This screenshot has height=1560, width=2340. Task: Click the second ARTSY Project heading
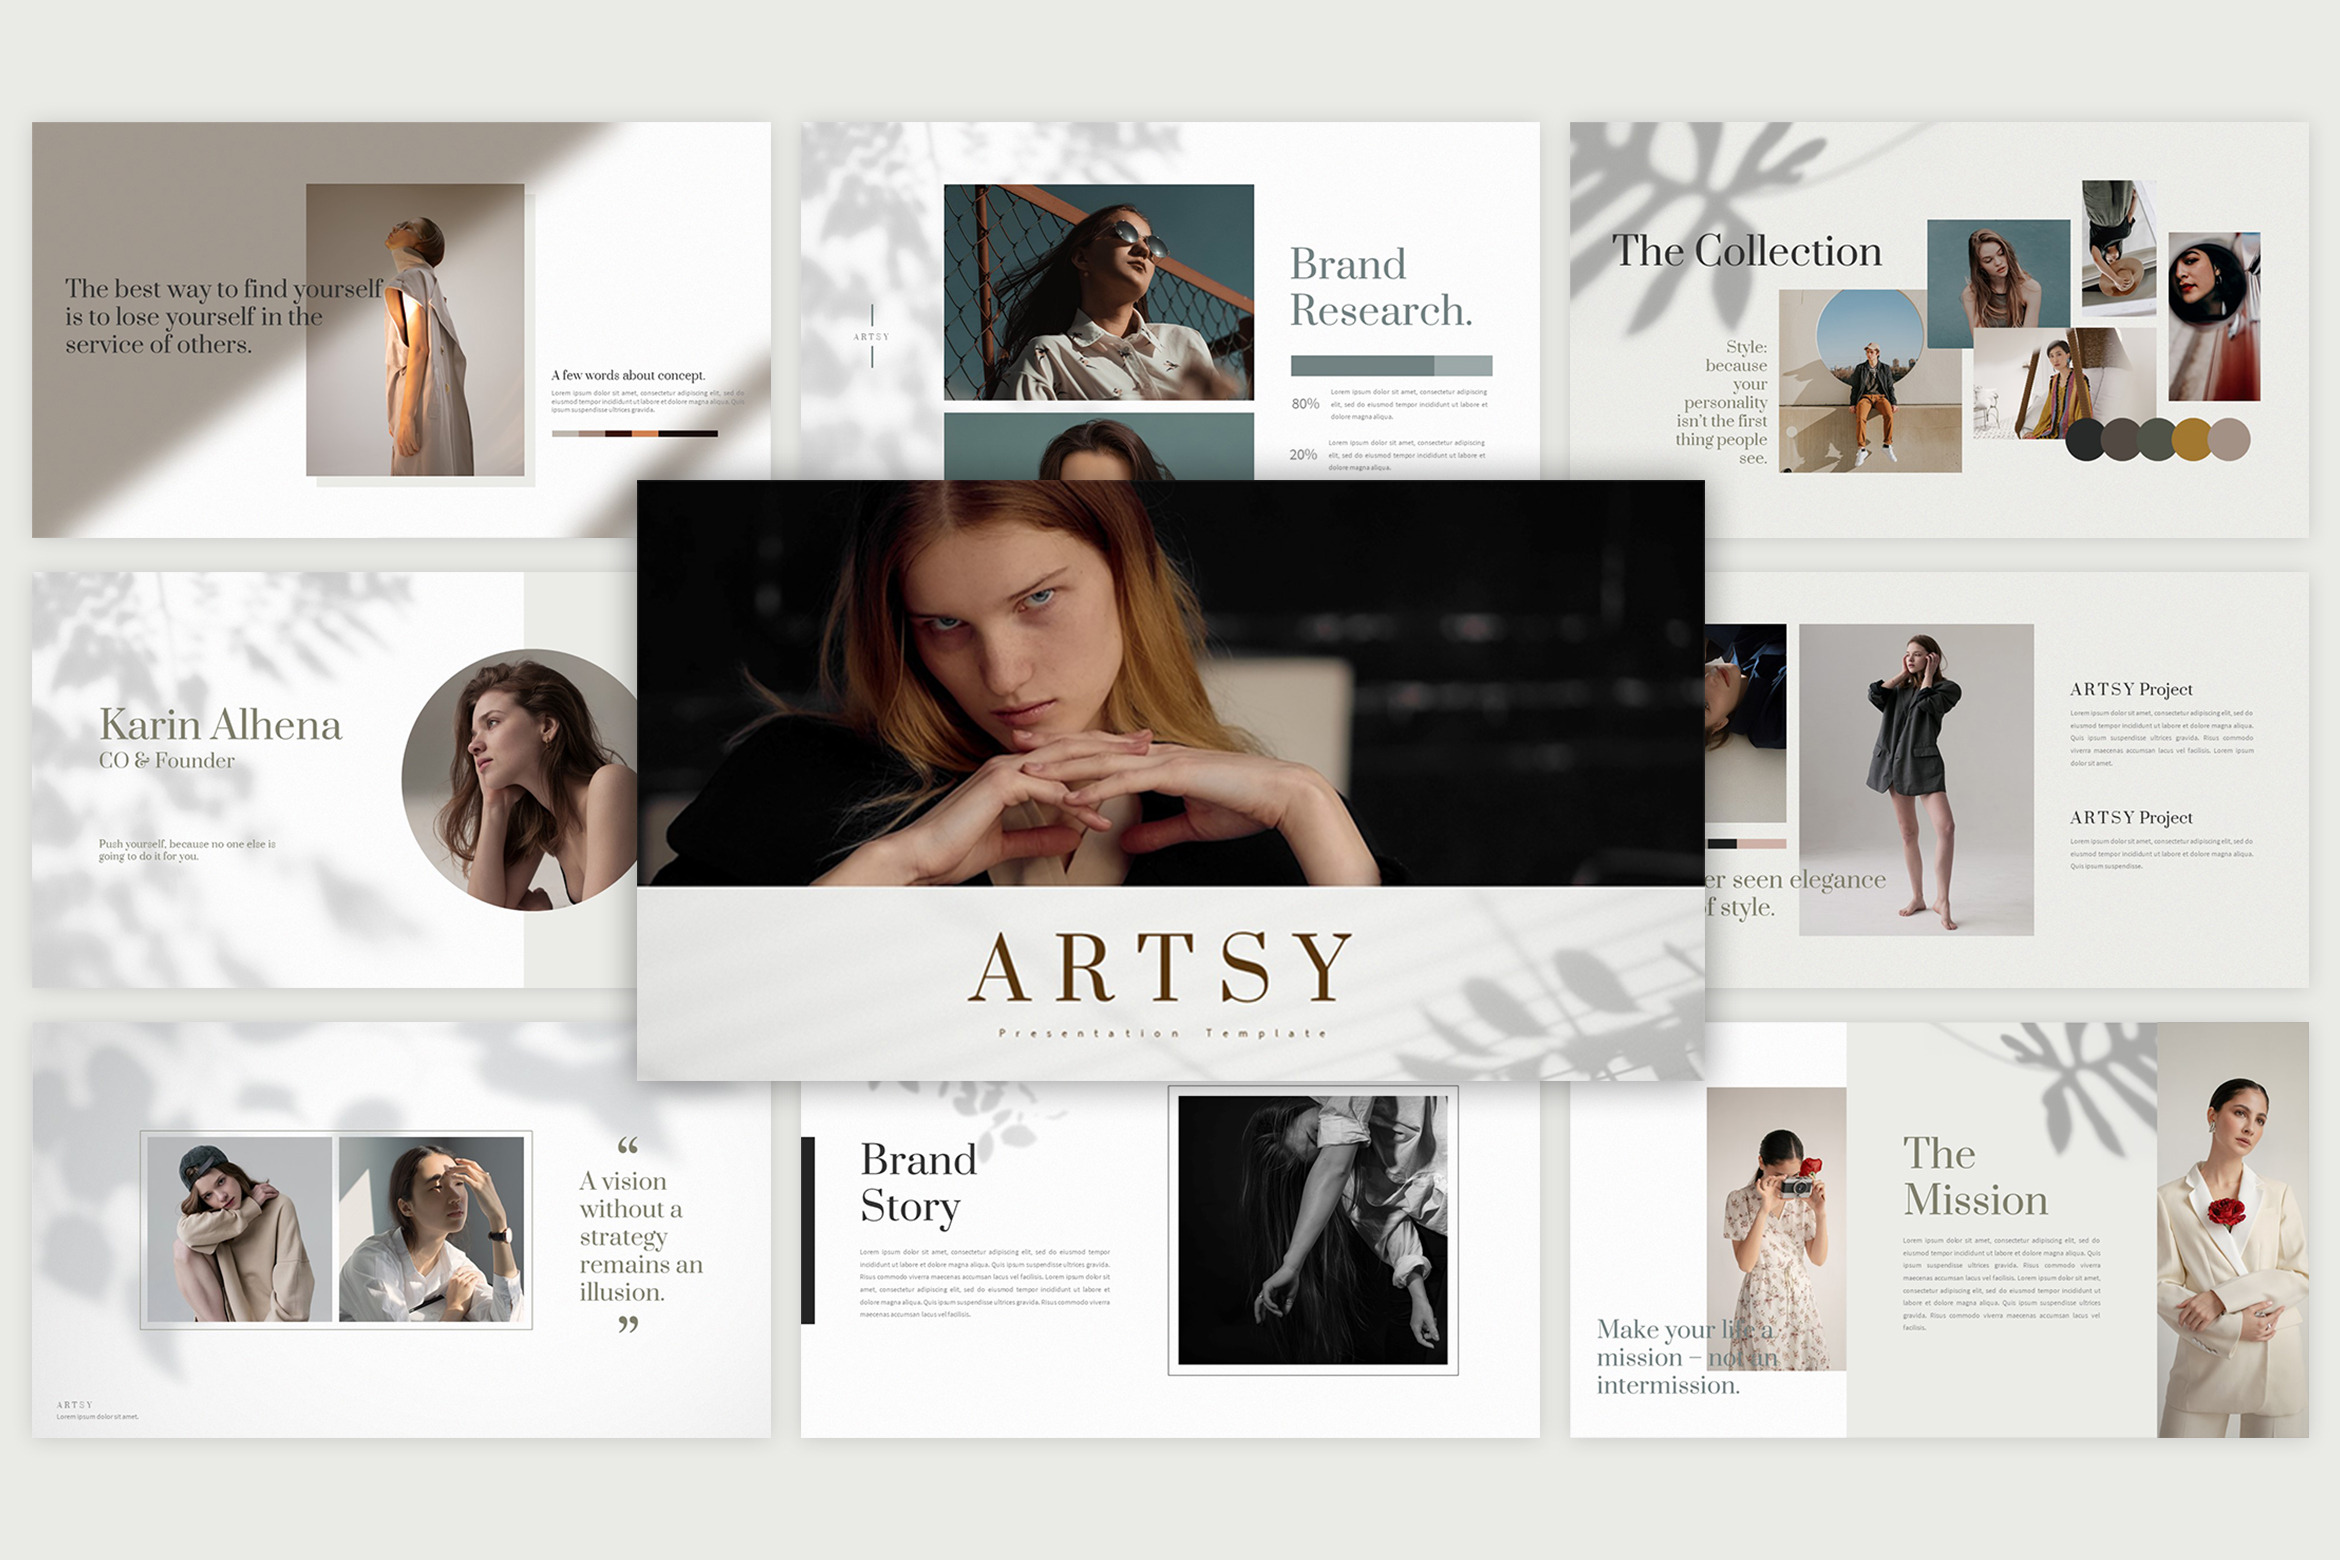pyautogui.click(x=2130, y=817)
